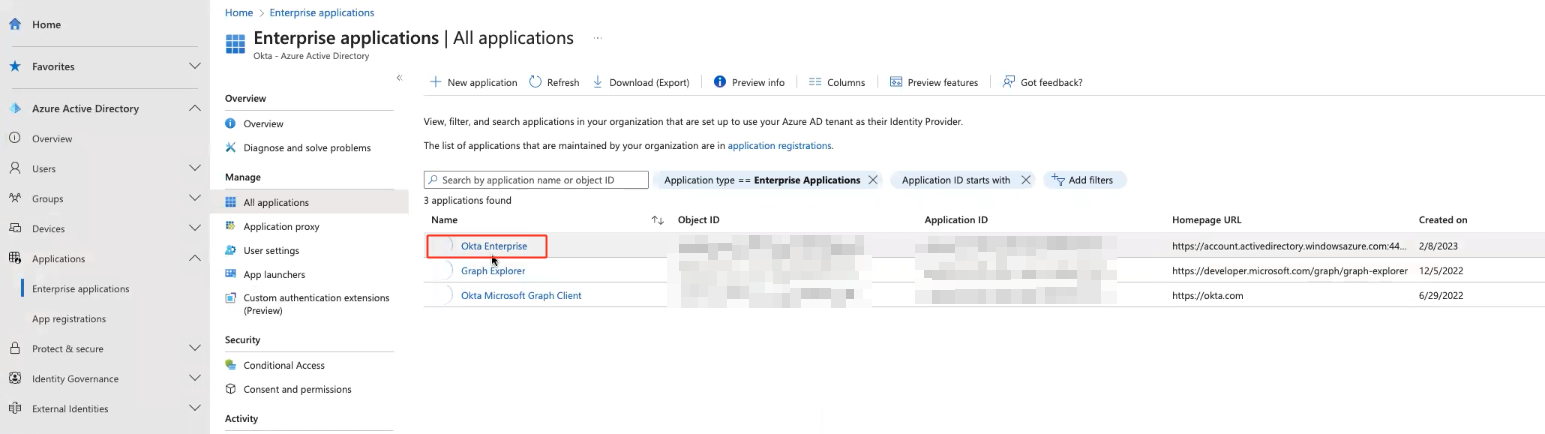Click the External Identities icon

pos(15,408)
